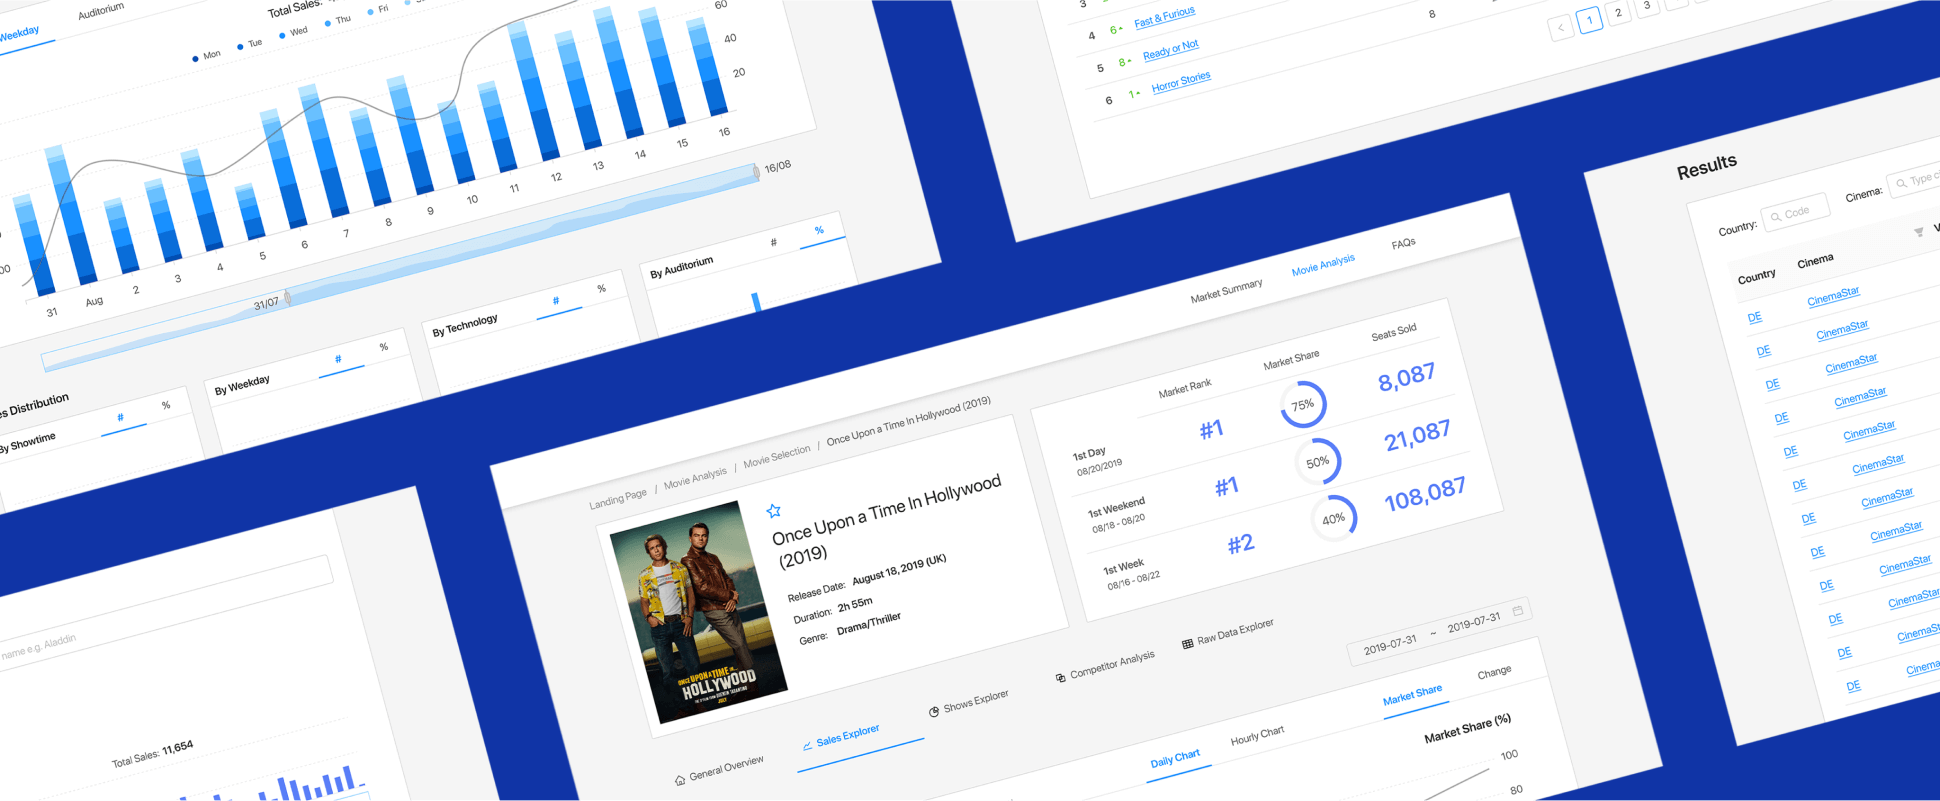
Task: Open the General Overview tab
Action: 719,770
